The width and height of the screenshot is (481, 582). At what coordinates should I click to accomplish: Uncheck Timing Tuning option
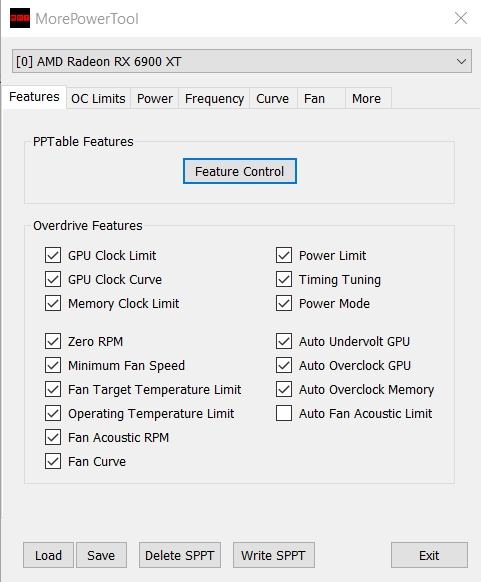[x=284, y=279]
